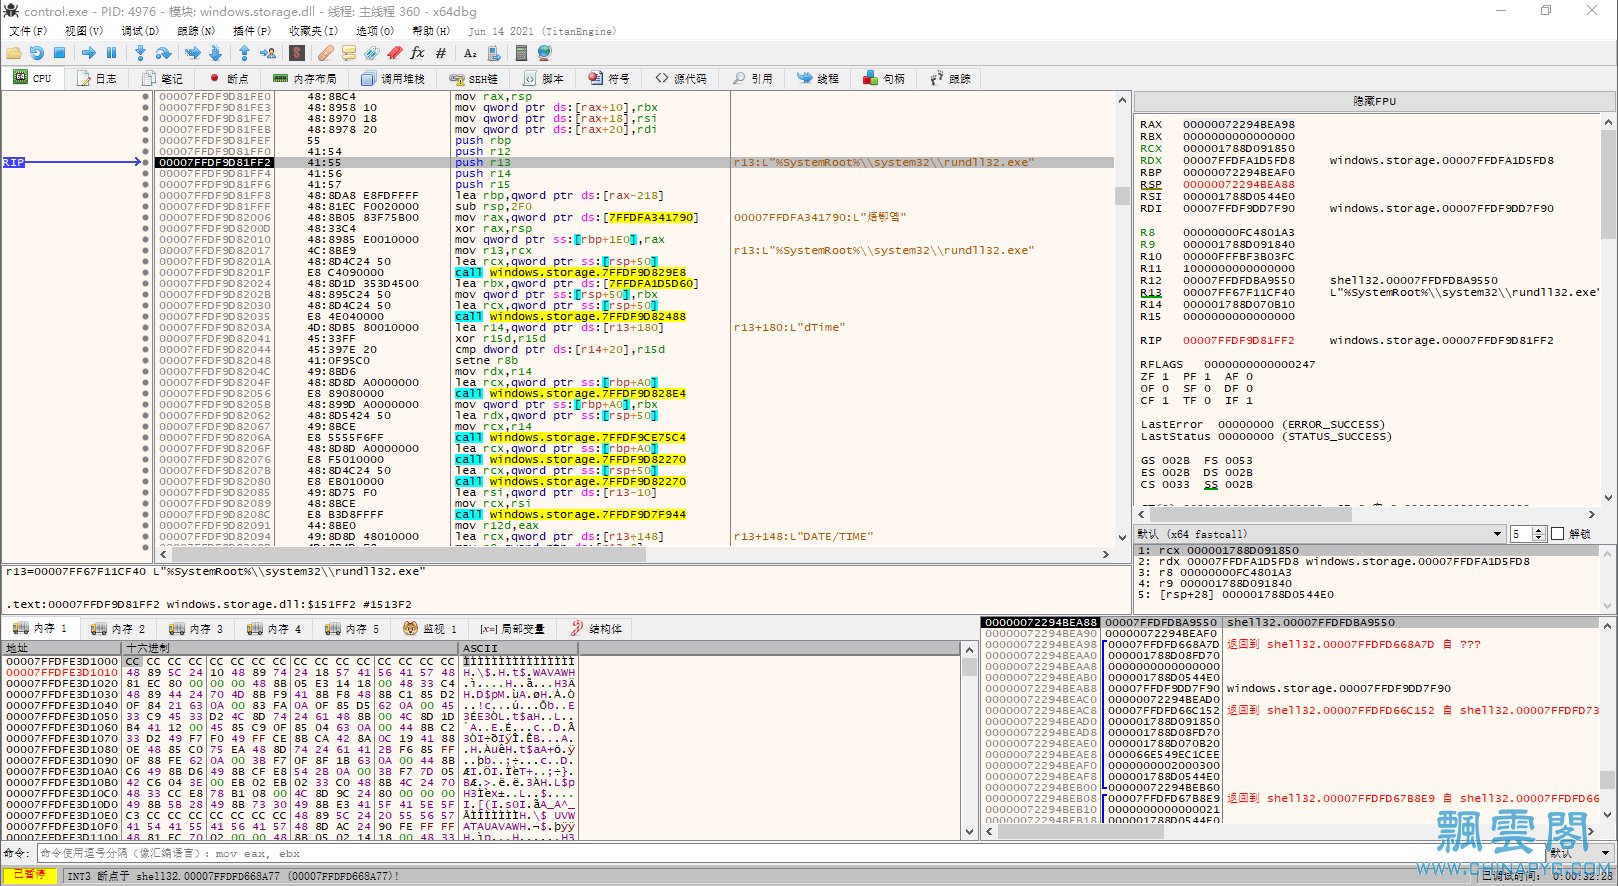Toggle the 解锁 checkbox
1618x886 pixels.
(1557, 534)
